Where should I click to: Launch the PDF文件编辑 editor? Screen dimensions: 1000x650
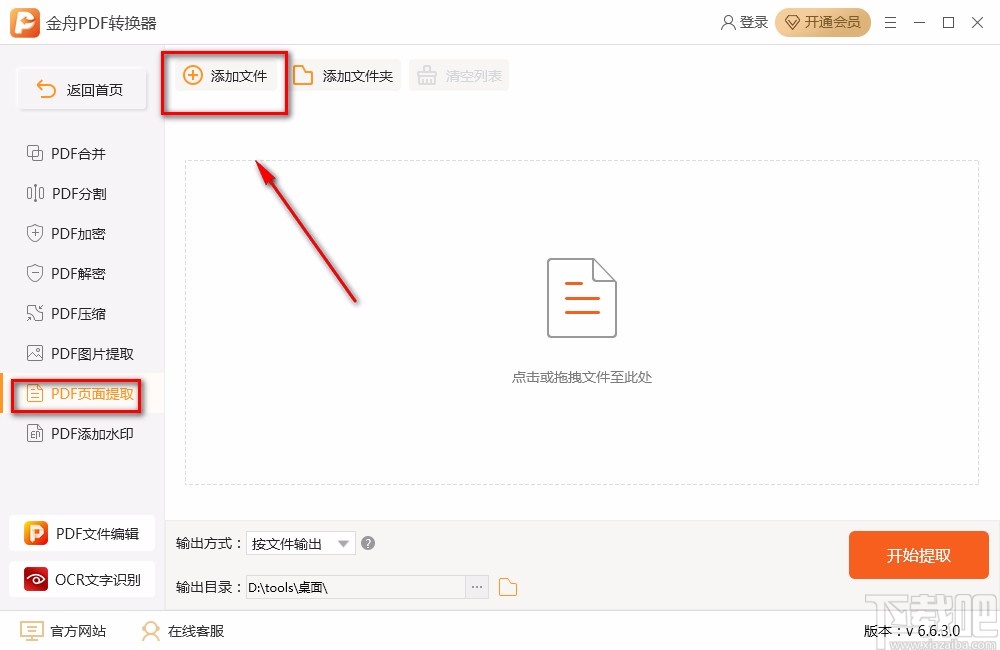82,533
